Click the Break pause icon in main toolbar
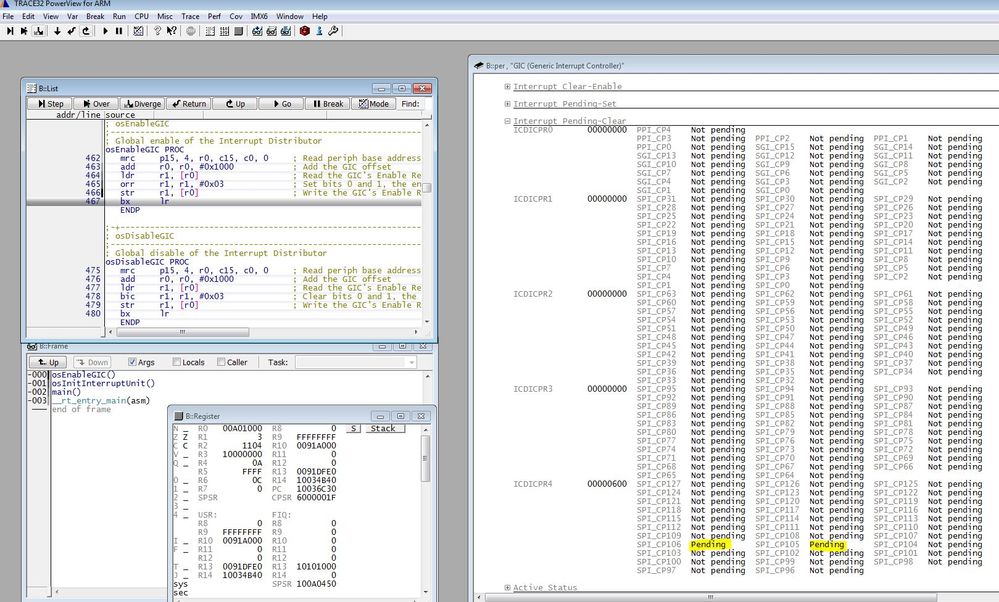999x602 pixels. pos(119,31)
